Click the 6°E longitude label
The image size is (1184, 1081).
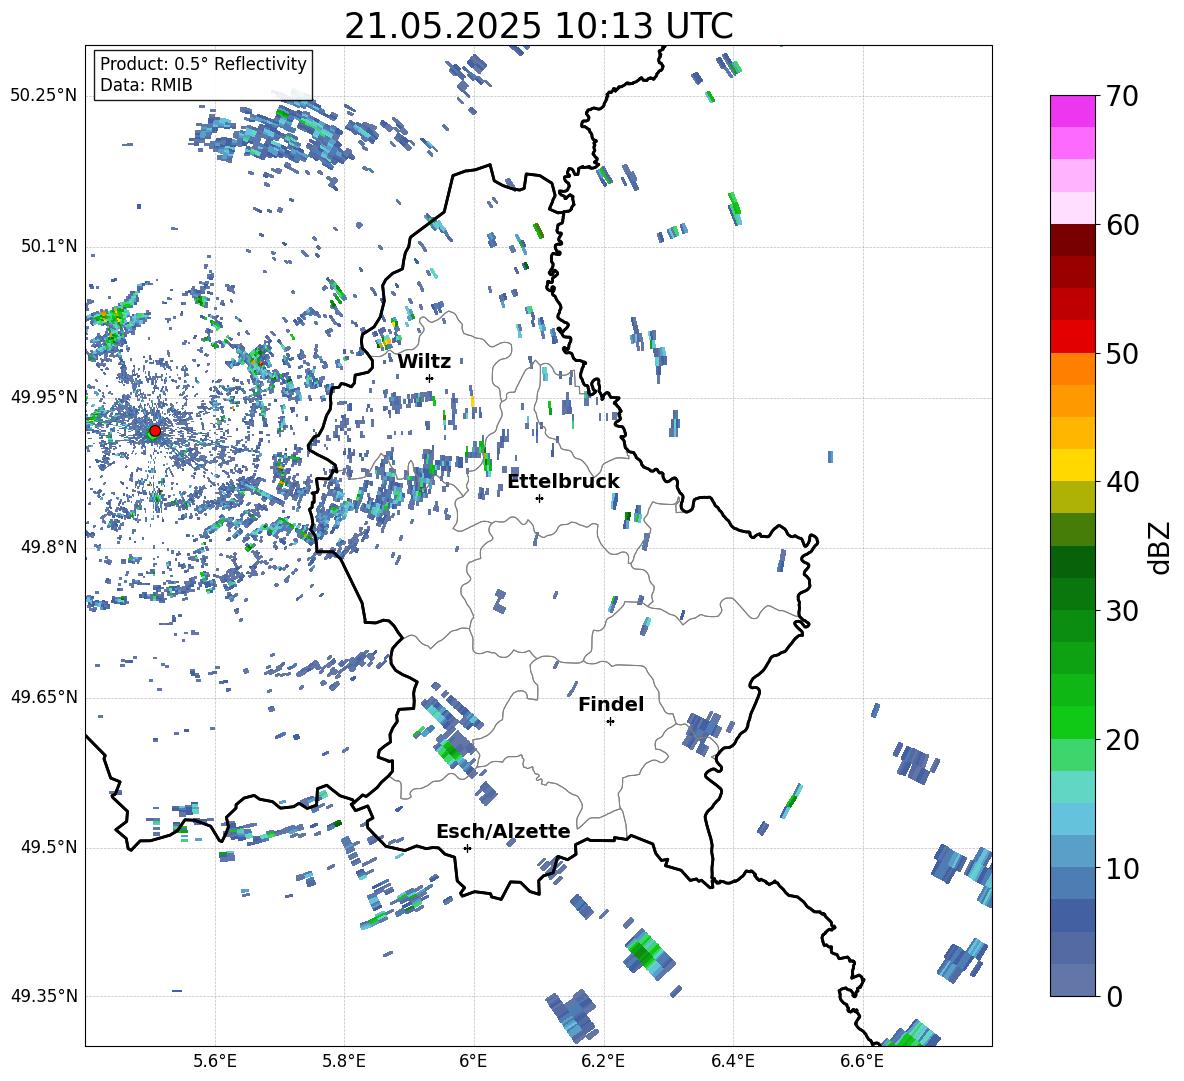tap(473, 1061)
